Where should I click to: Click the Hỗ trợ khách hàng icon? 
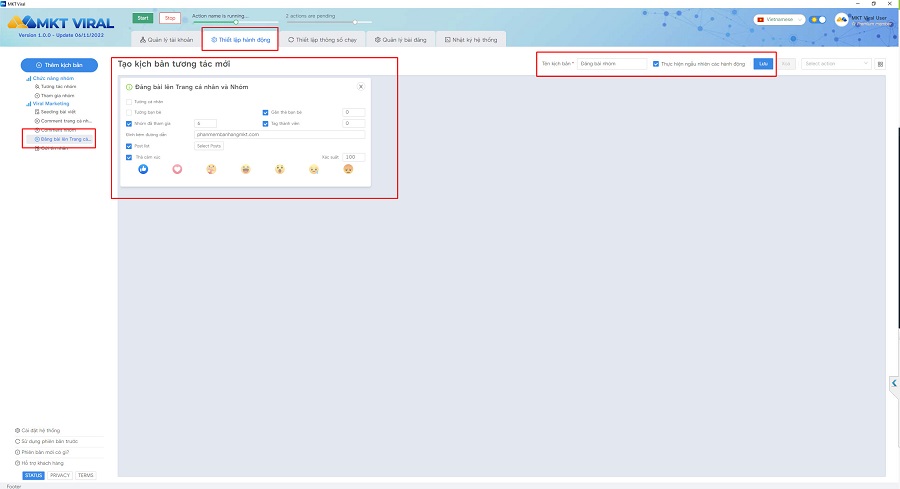(17, 463)
